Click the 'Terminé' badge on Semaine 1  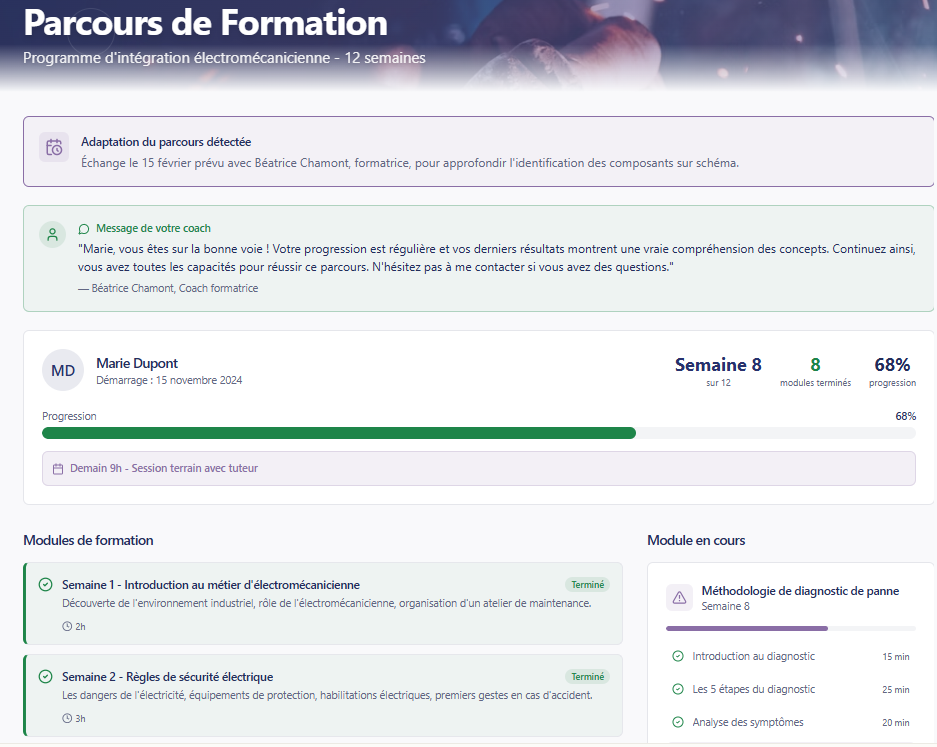587,583
